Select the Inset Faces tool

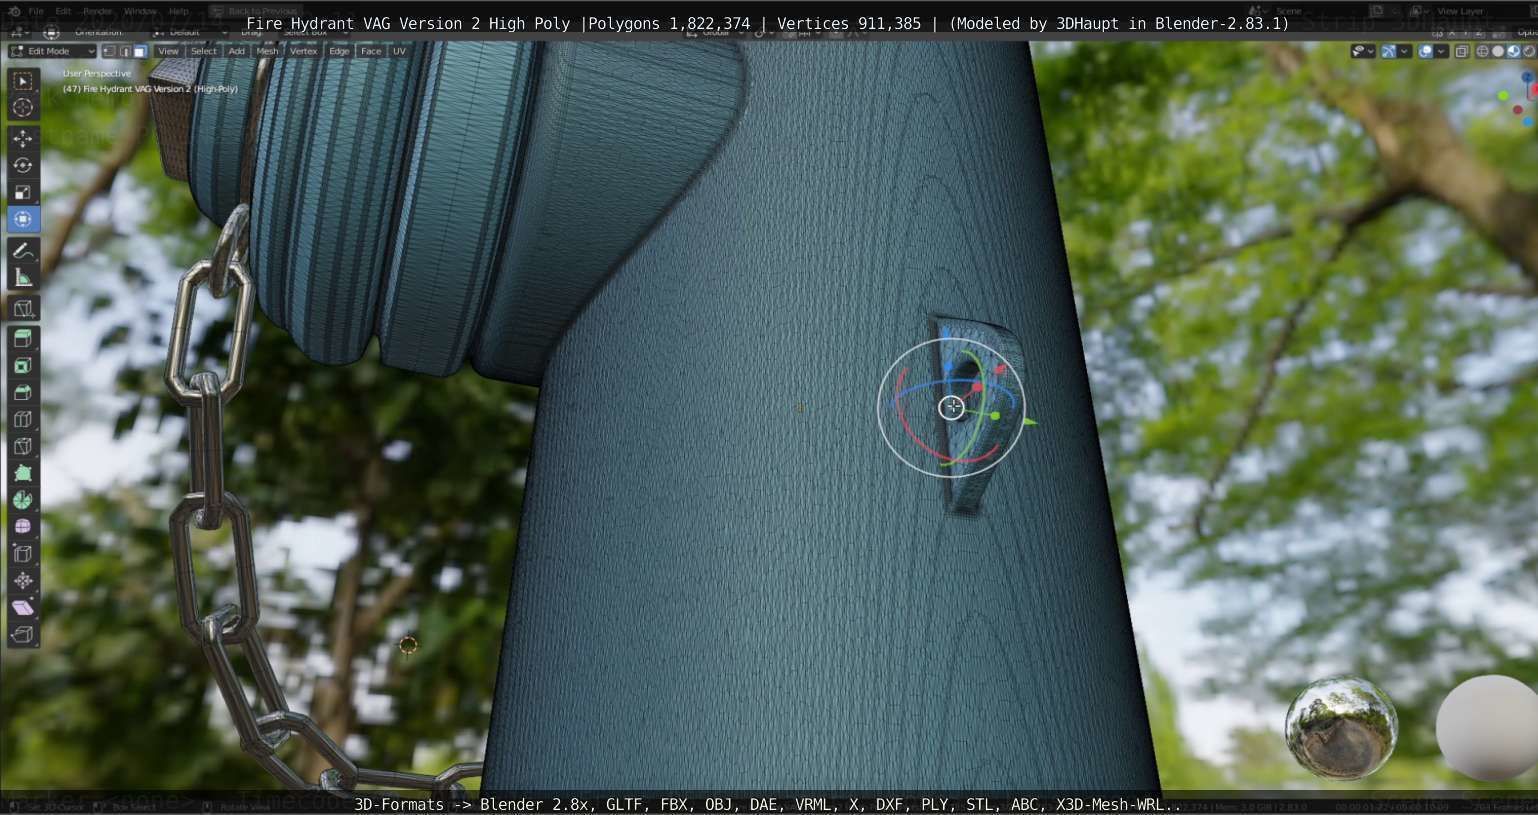pyautogui.click(x=23, y=366)
